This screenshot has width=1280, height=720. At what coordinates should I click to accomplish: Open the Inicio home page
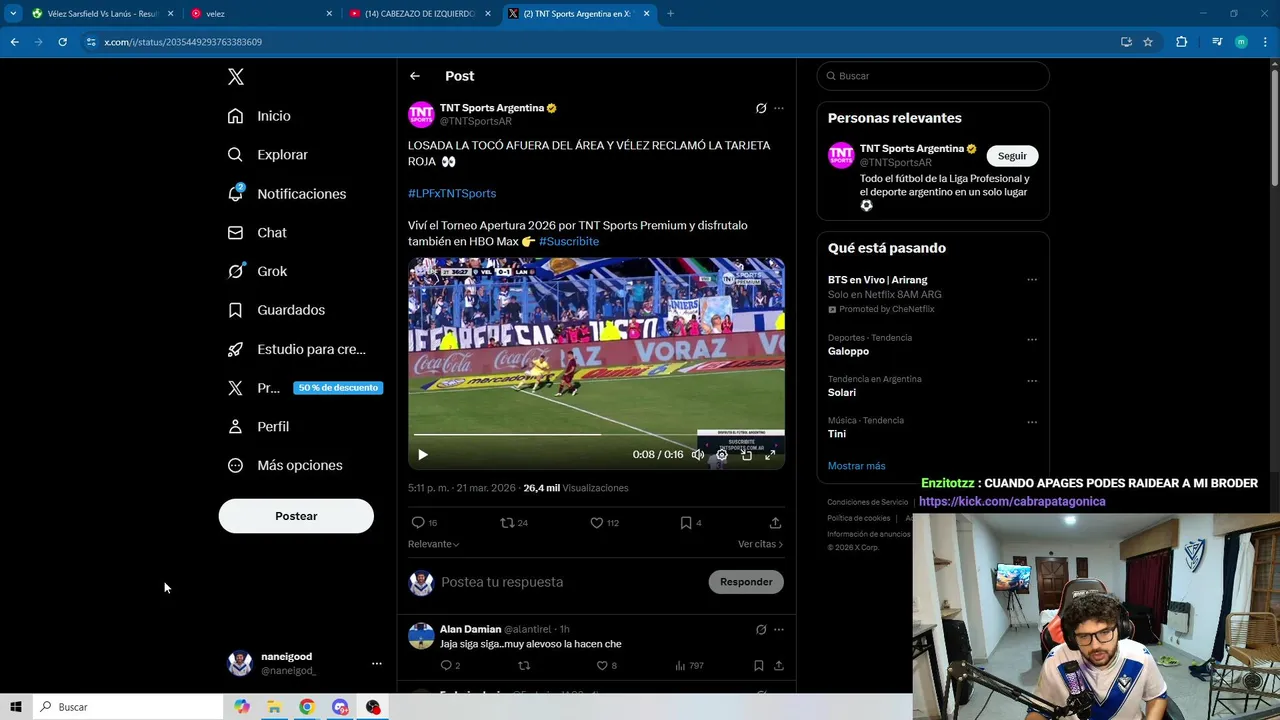pyautogui.click(x=259, y=116)
